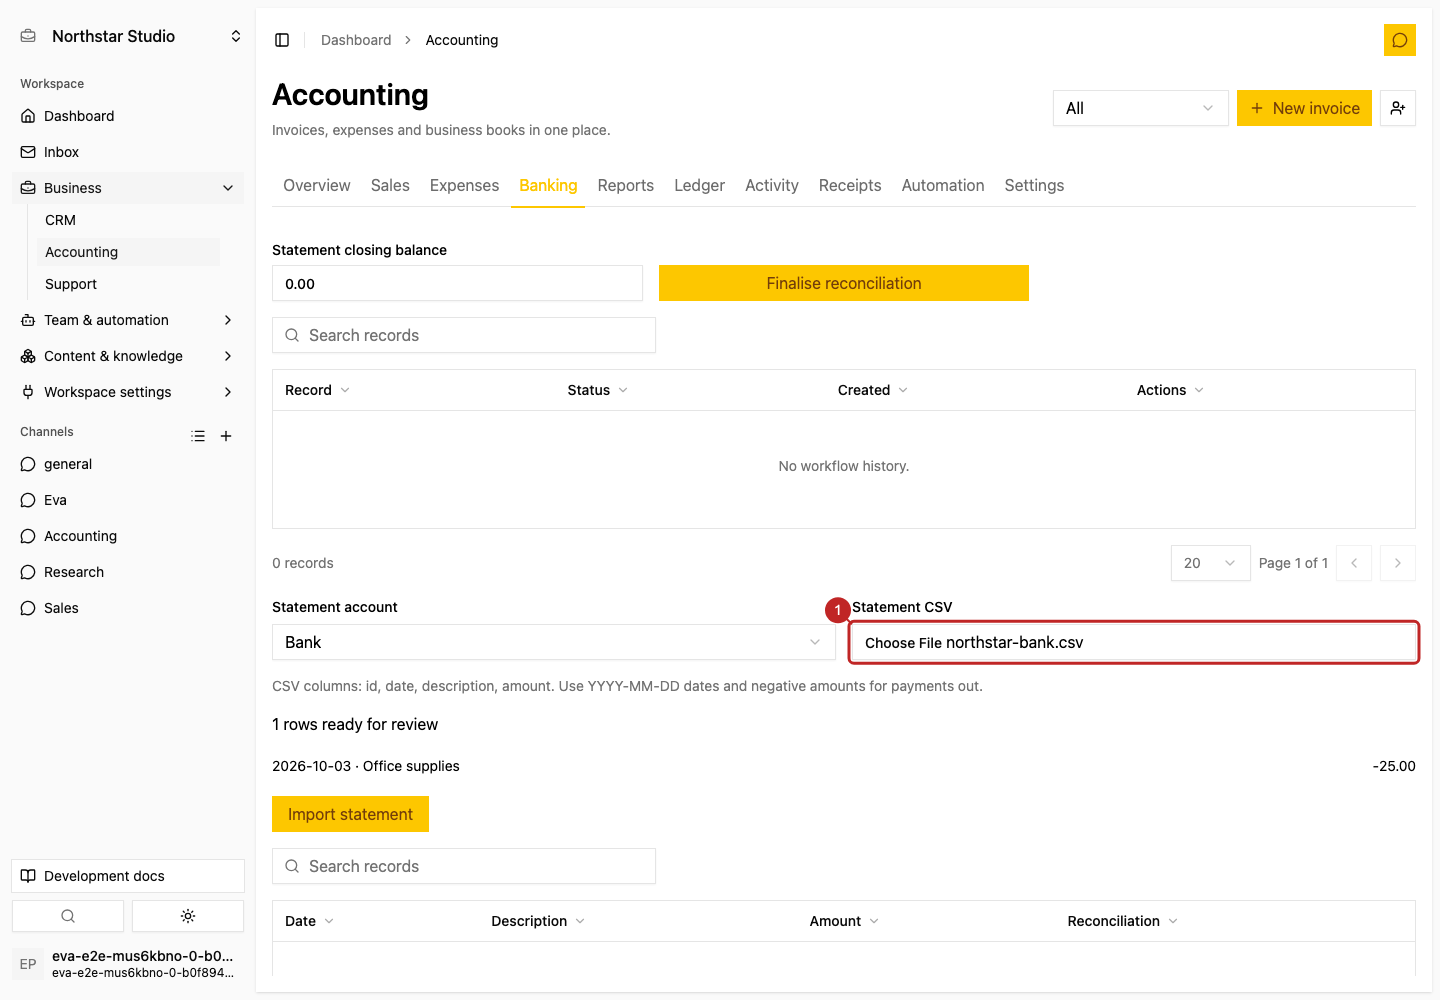The image size is (1440, 1000).
Task: Go to previous page arrow
Action: pos(1354,563)
